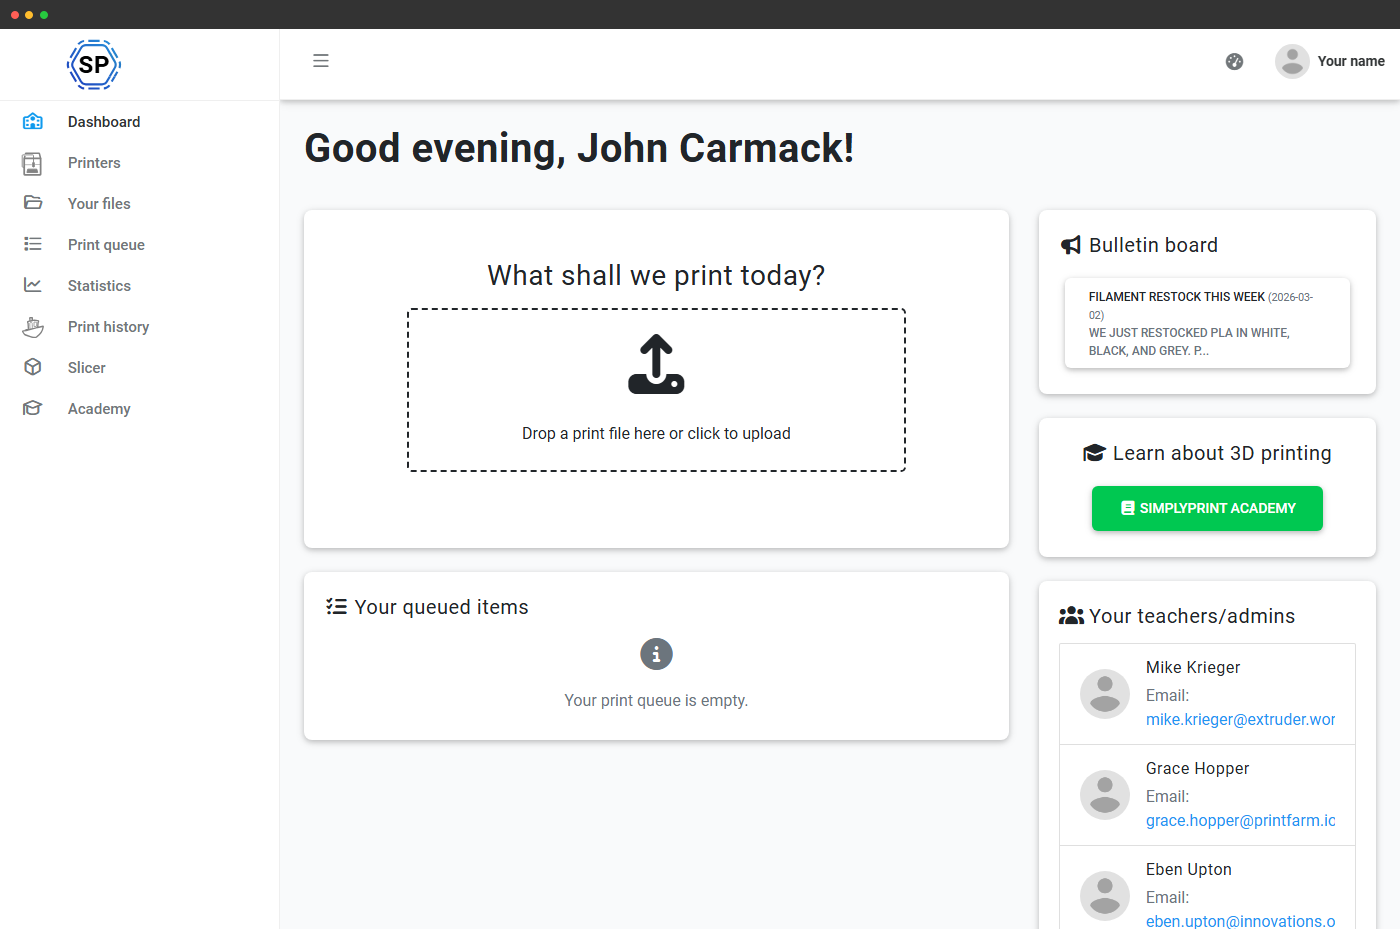Open mike.krieger email link
1400x929 pixels.
1241,720
